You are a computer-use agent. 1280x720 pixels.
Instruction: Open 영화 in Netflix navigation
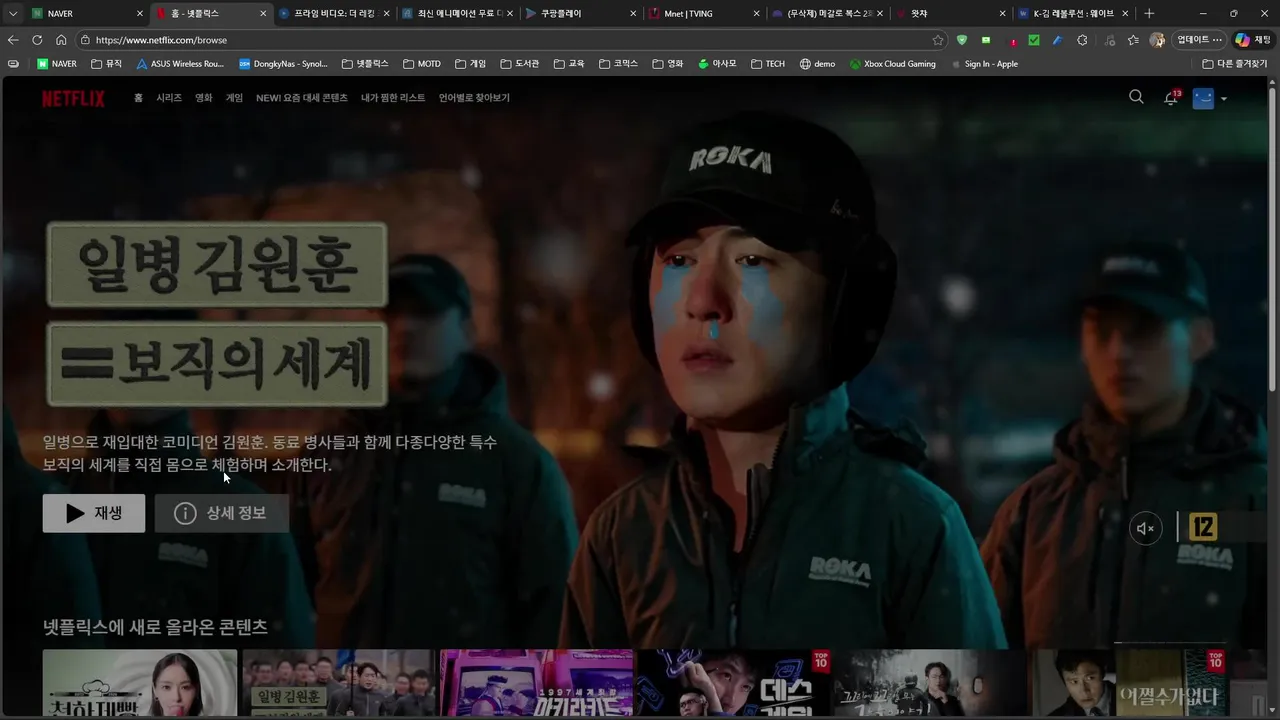click(x=204, y=98)
